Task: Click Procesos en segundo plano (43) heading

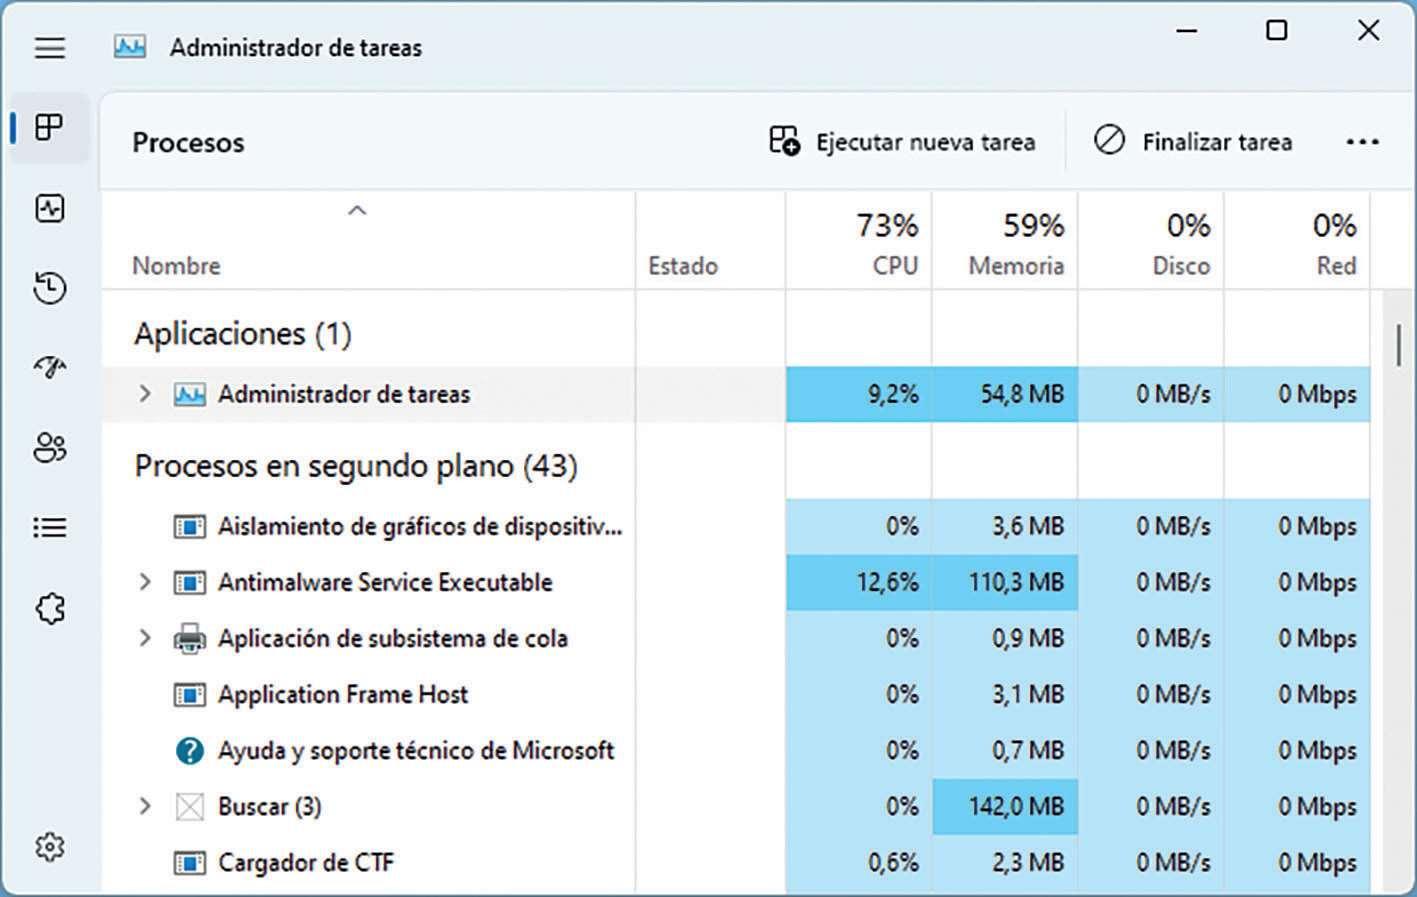Action: click(x=356, y=466)
